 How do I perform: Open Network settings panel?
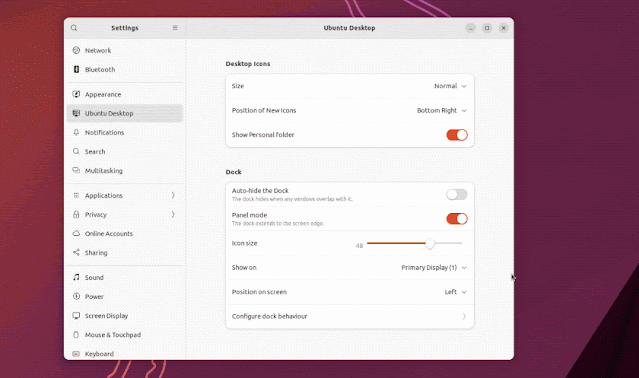tap(125, 50)
